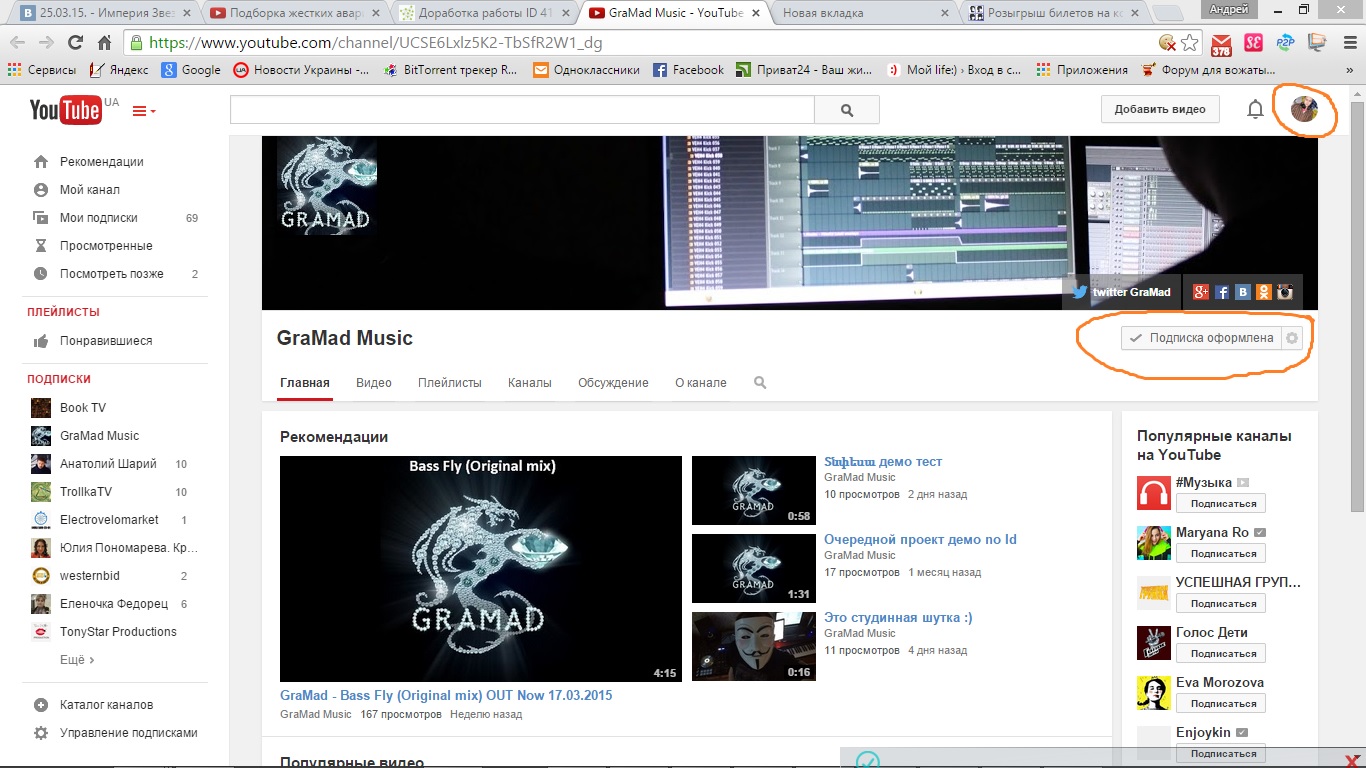The image size is (1366, 768).
Task: Click into the YouTube search field
Action: [522, 110]
